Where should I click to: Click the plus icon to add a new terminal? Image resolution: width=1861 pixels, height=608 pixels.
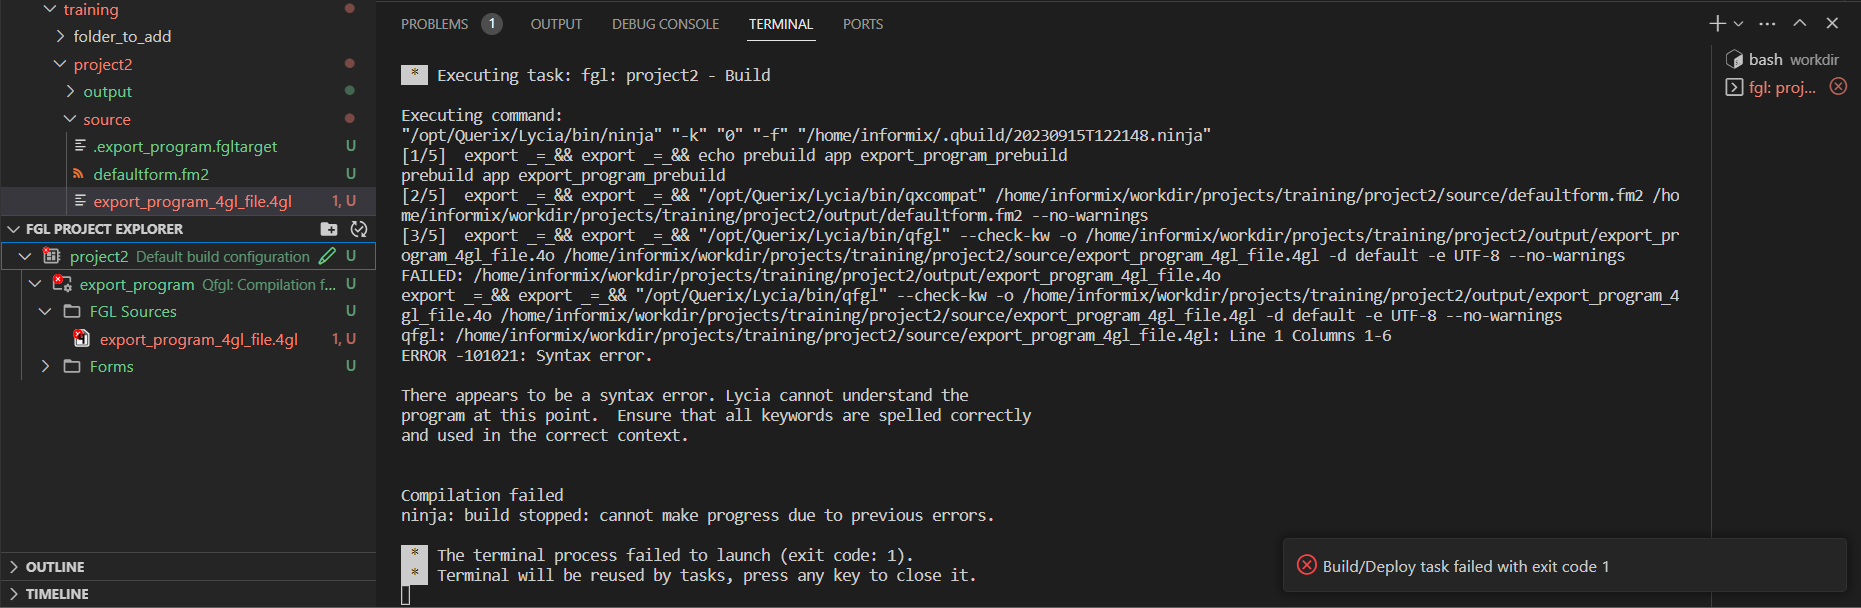1717,24
